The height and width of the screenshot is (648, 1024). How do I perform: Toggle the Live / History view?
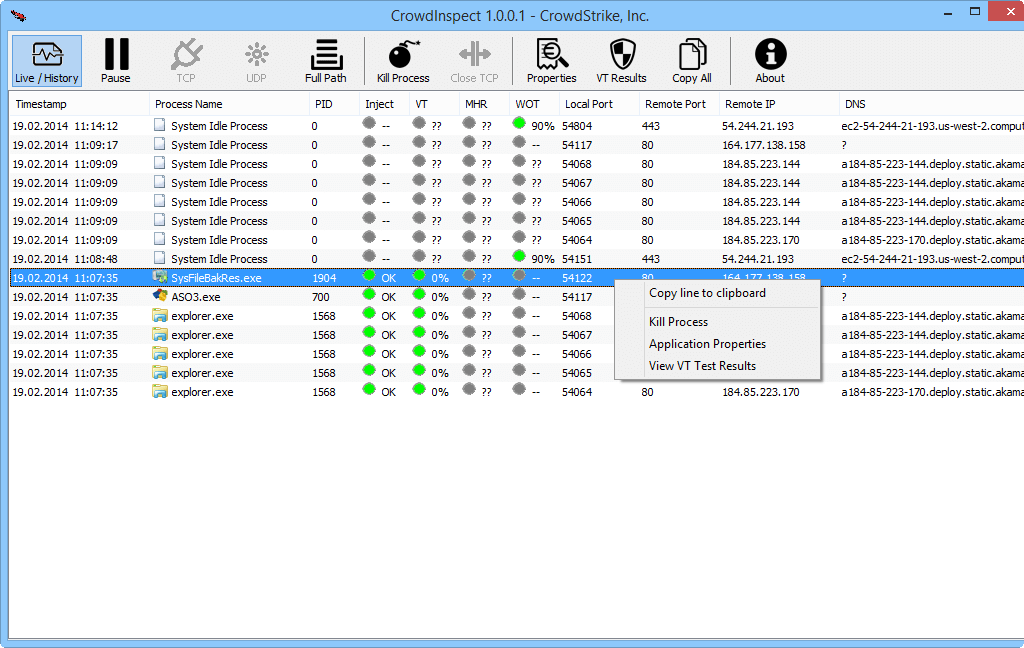[x=47, y=61]
